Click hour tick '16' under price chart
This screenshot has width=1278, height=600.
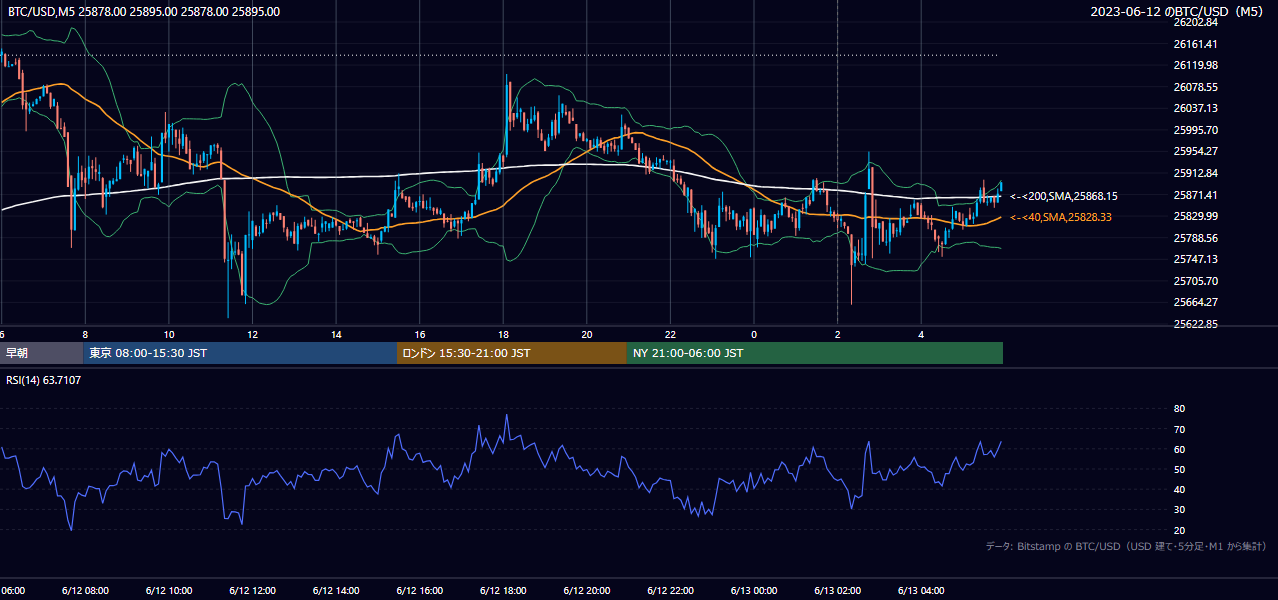(x=420, y=334)
